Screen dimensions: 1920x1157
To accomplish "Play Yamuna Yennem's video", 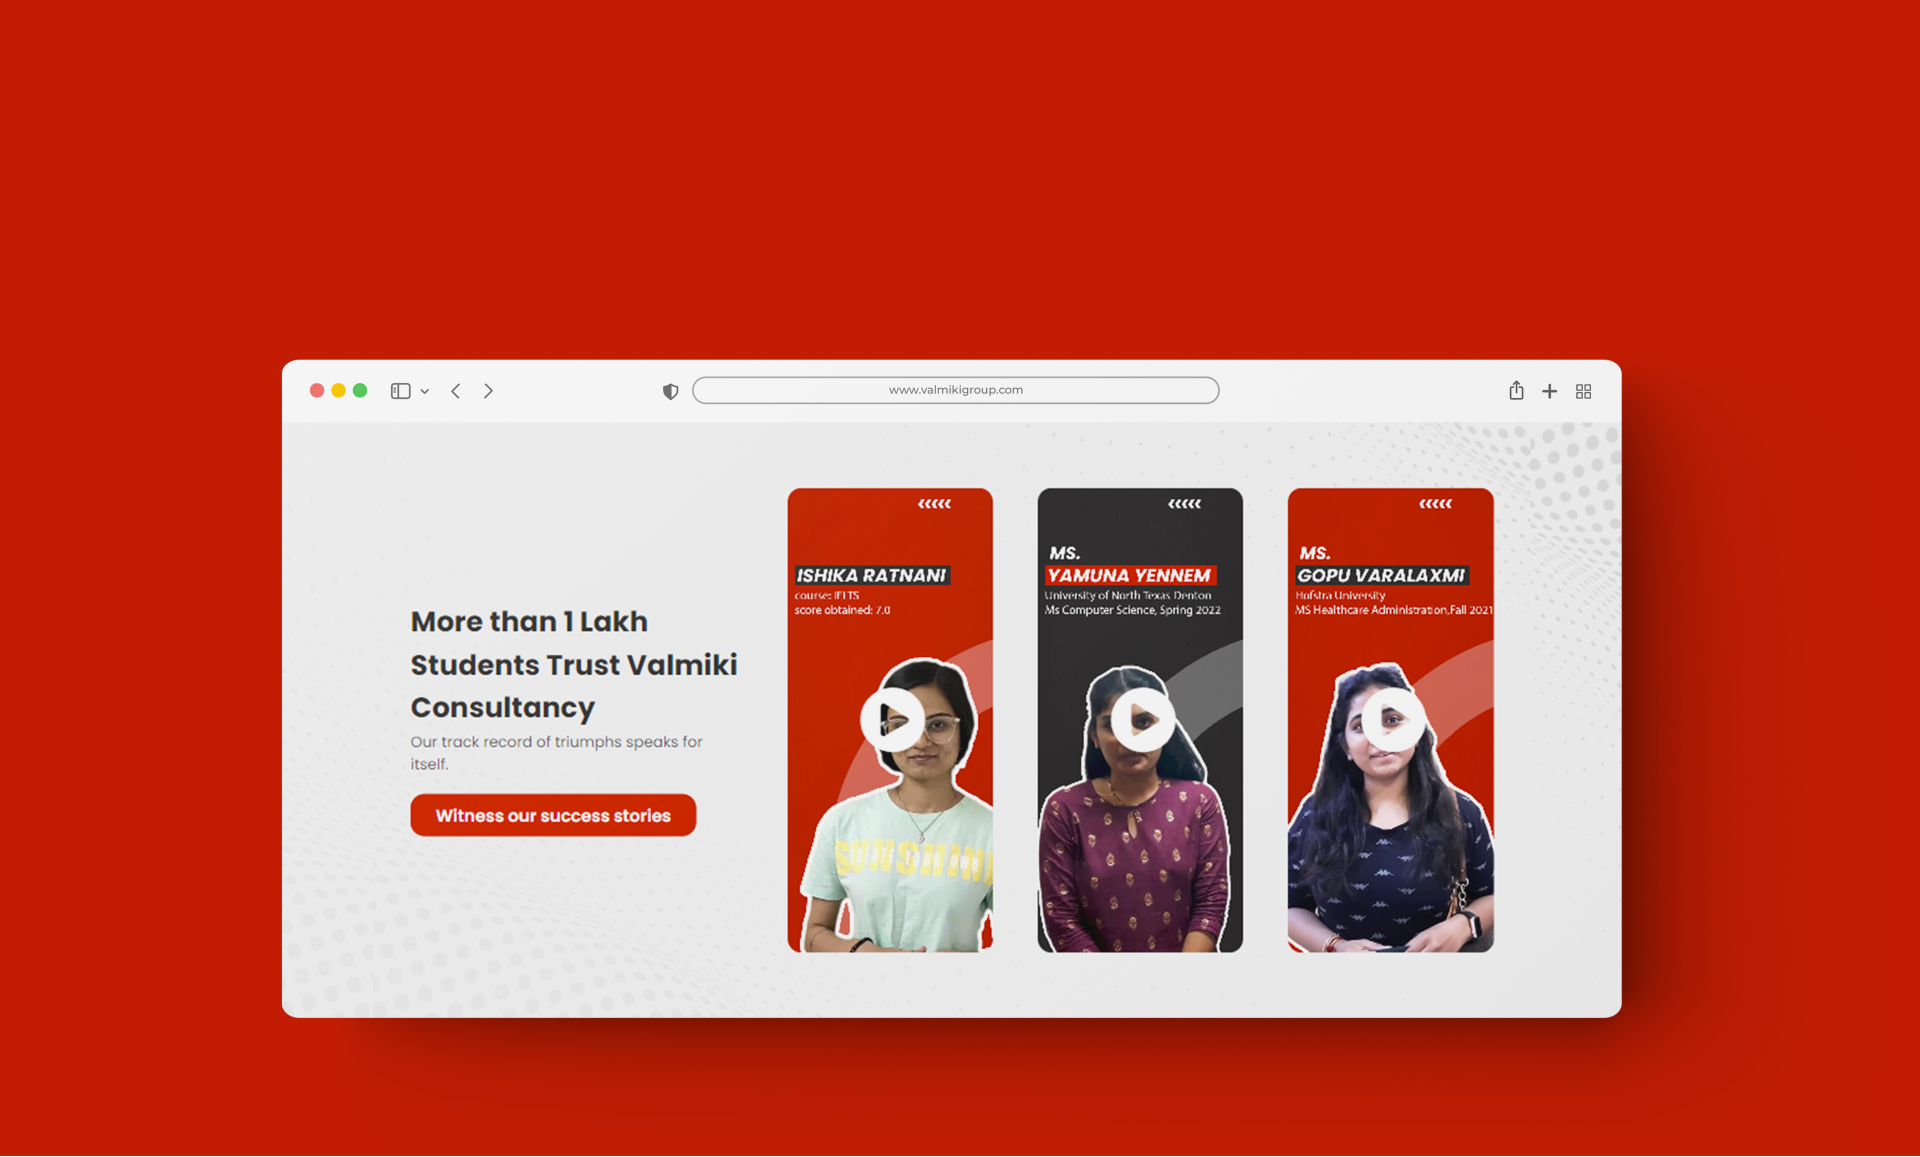I will click(1142, 719).
